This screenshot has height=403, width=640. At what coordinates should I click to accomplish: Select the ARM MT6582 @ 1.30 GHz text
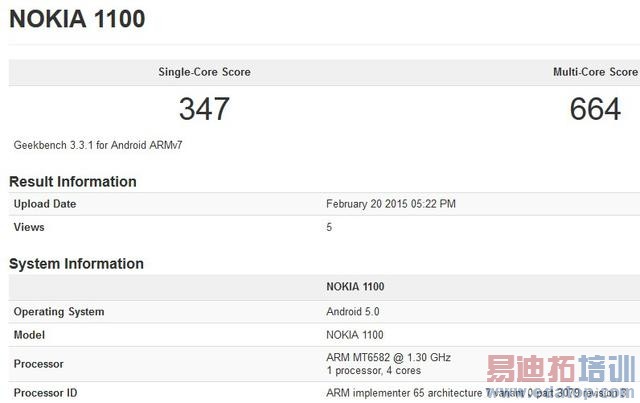click(x=388, y=357)
